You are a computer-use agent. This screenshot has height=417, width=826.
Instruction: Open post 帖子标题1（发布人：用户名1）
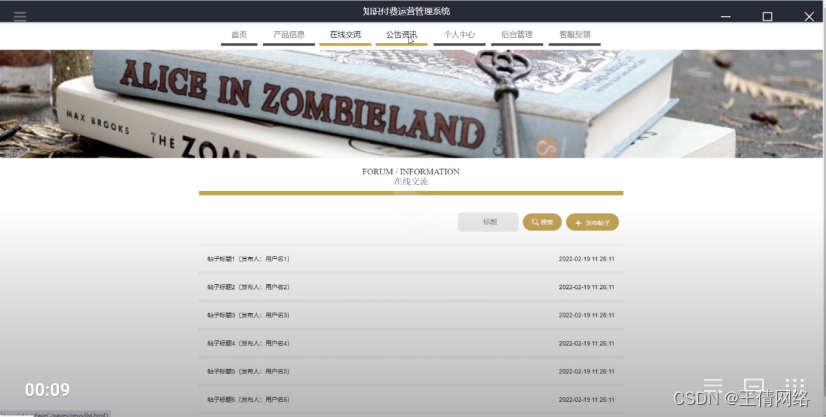[248, 259]
